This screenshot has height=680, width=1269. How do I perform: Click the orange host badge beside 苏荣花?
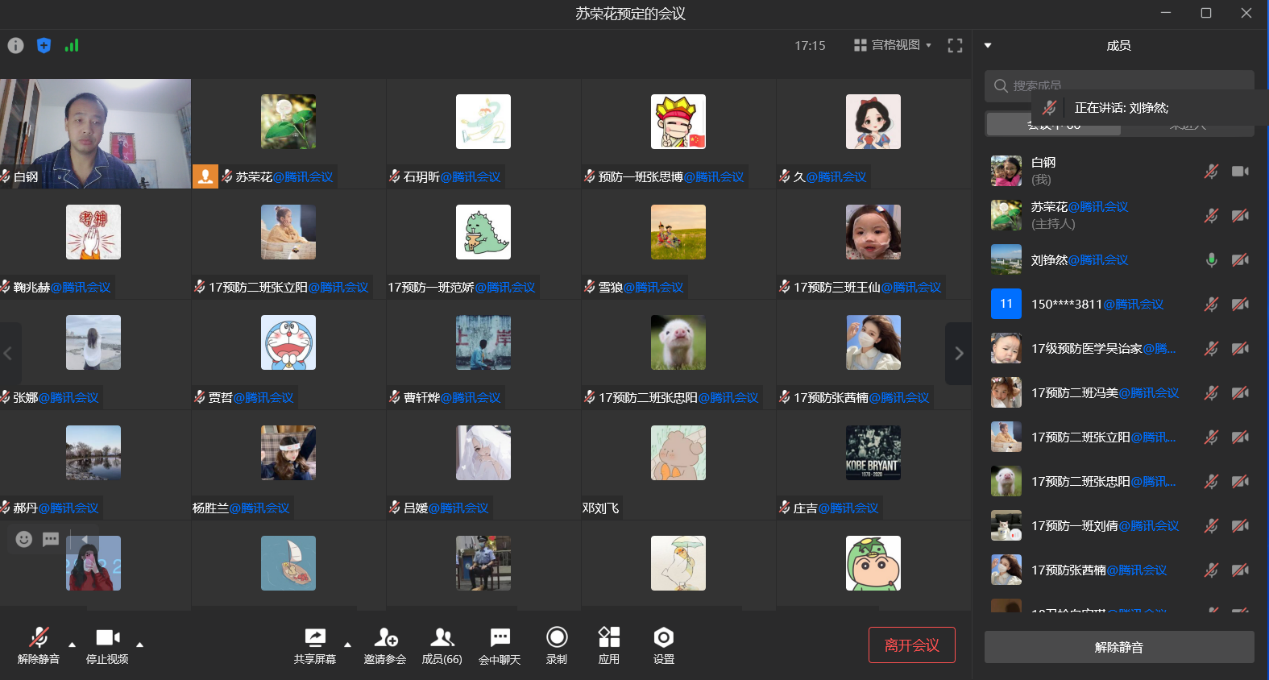click(x=205, y=177)
